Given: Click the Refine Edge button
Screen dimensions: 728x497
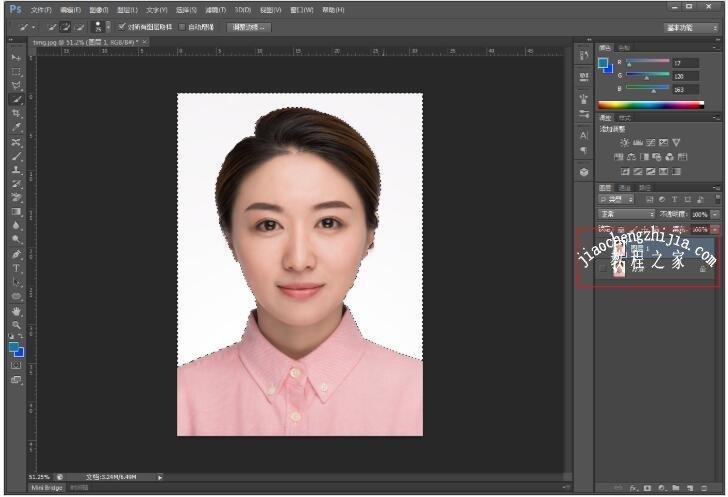Looking at the screenshot, I should click(248, 26).
